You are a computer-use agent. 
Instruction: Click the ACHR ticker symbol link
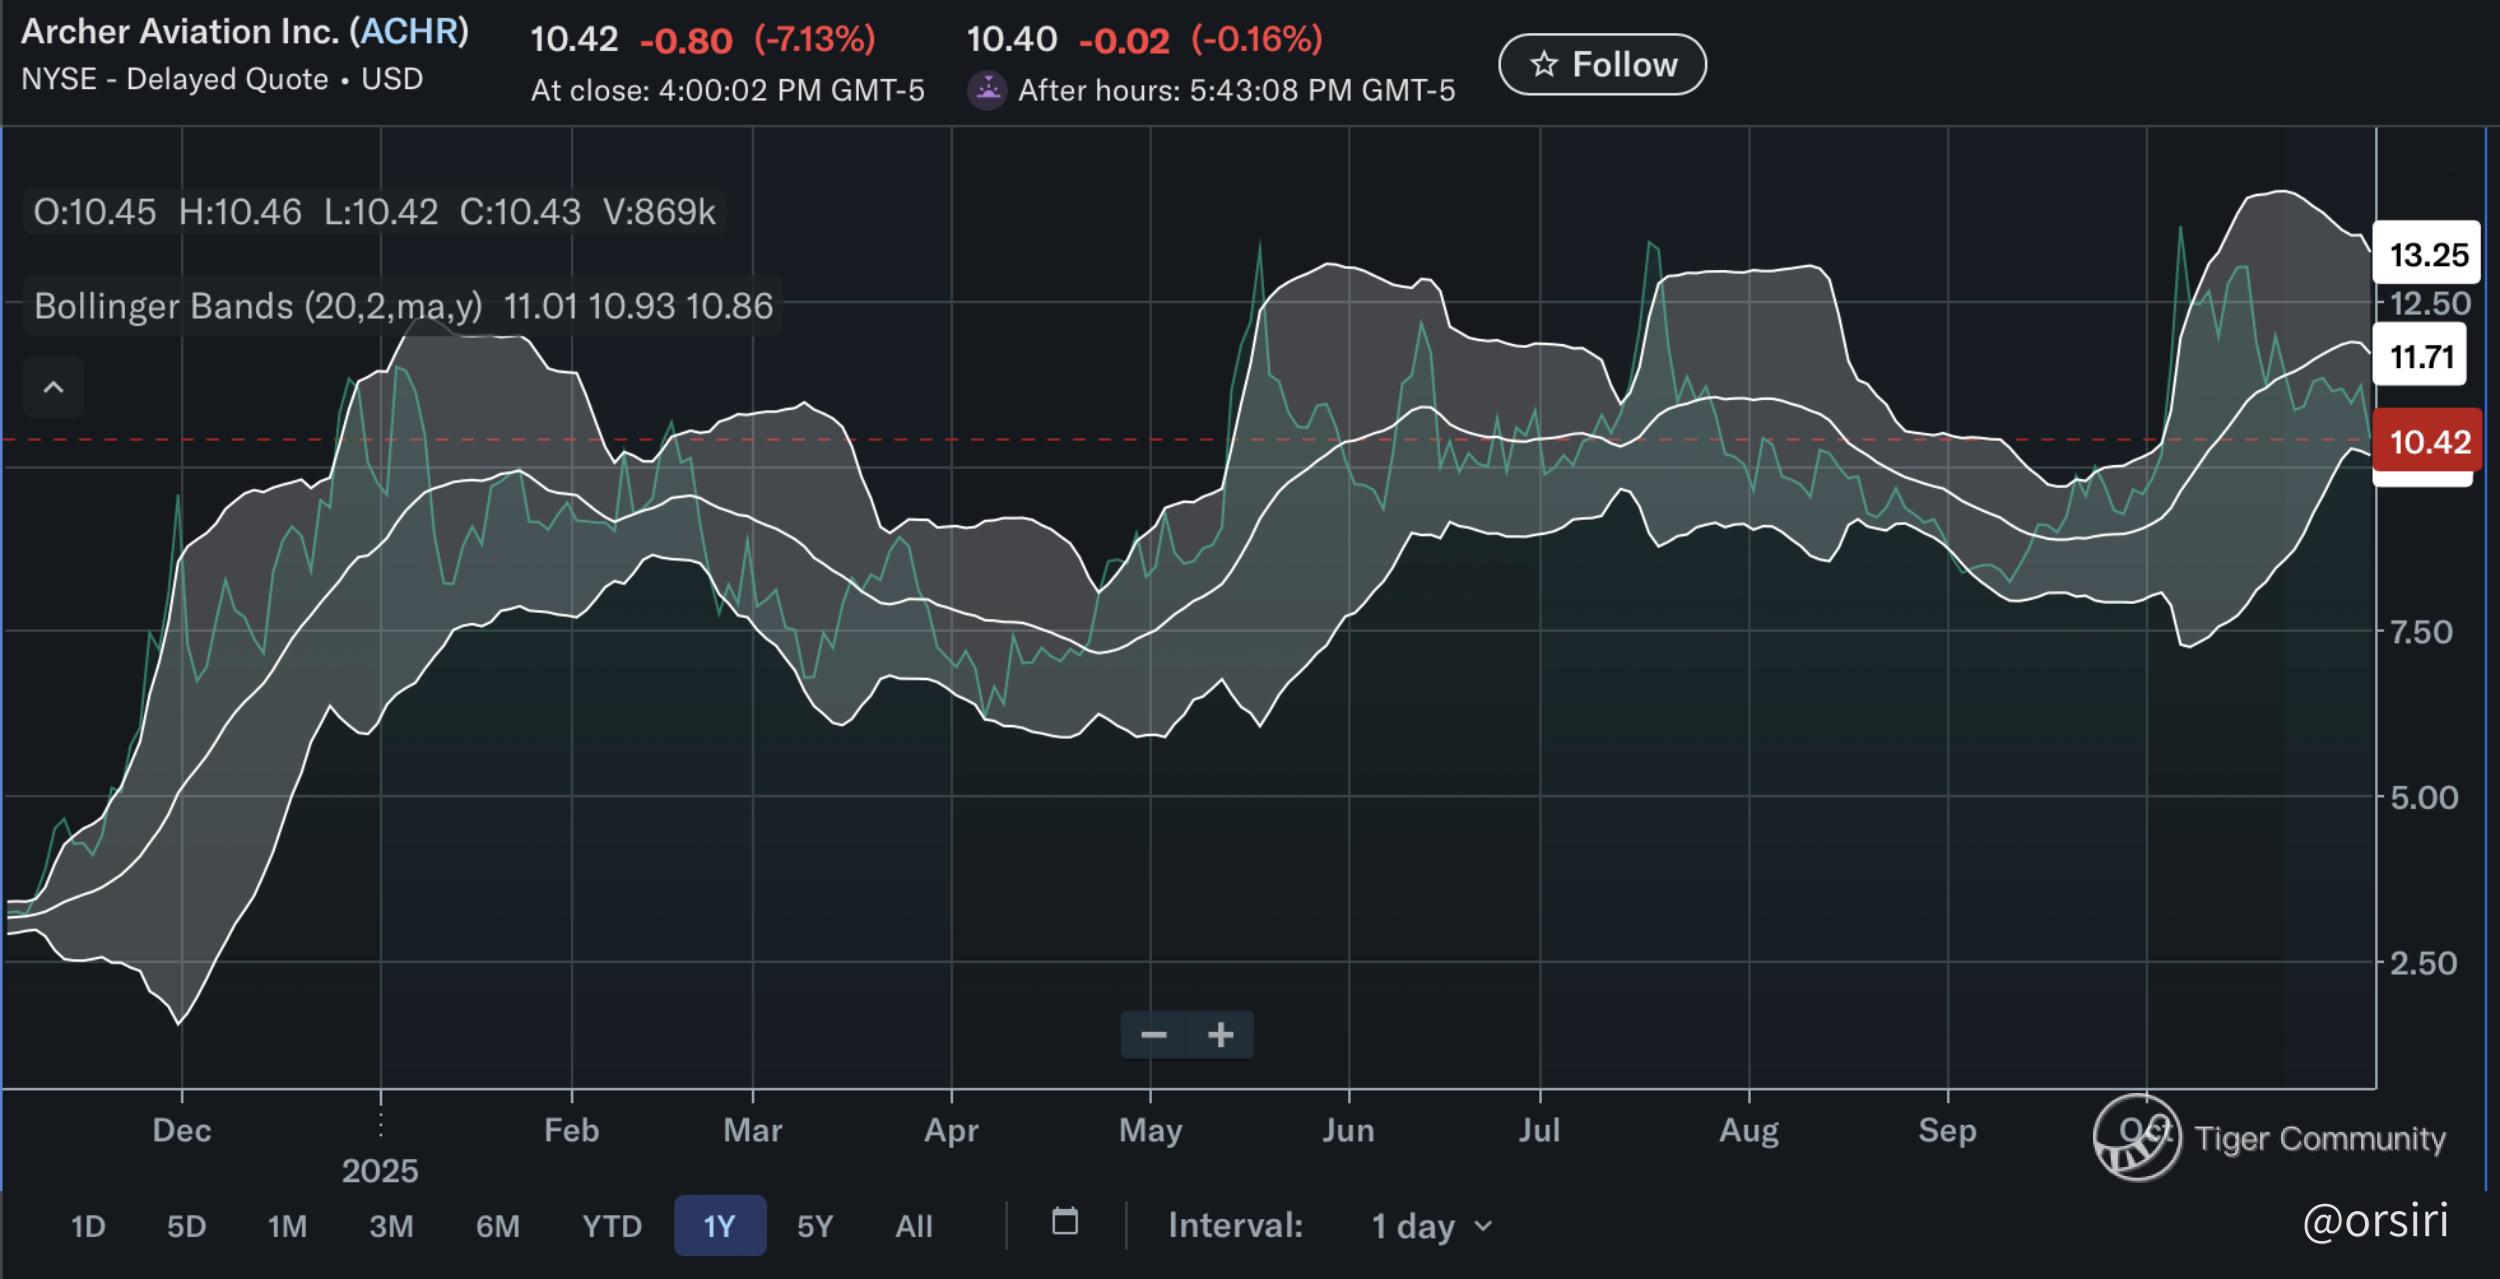point(408,32)
